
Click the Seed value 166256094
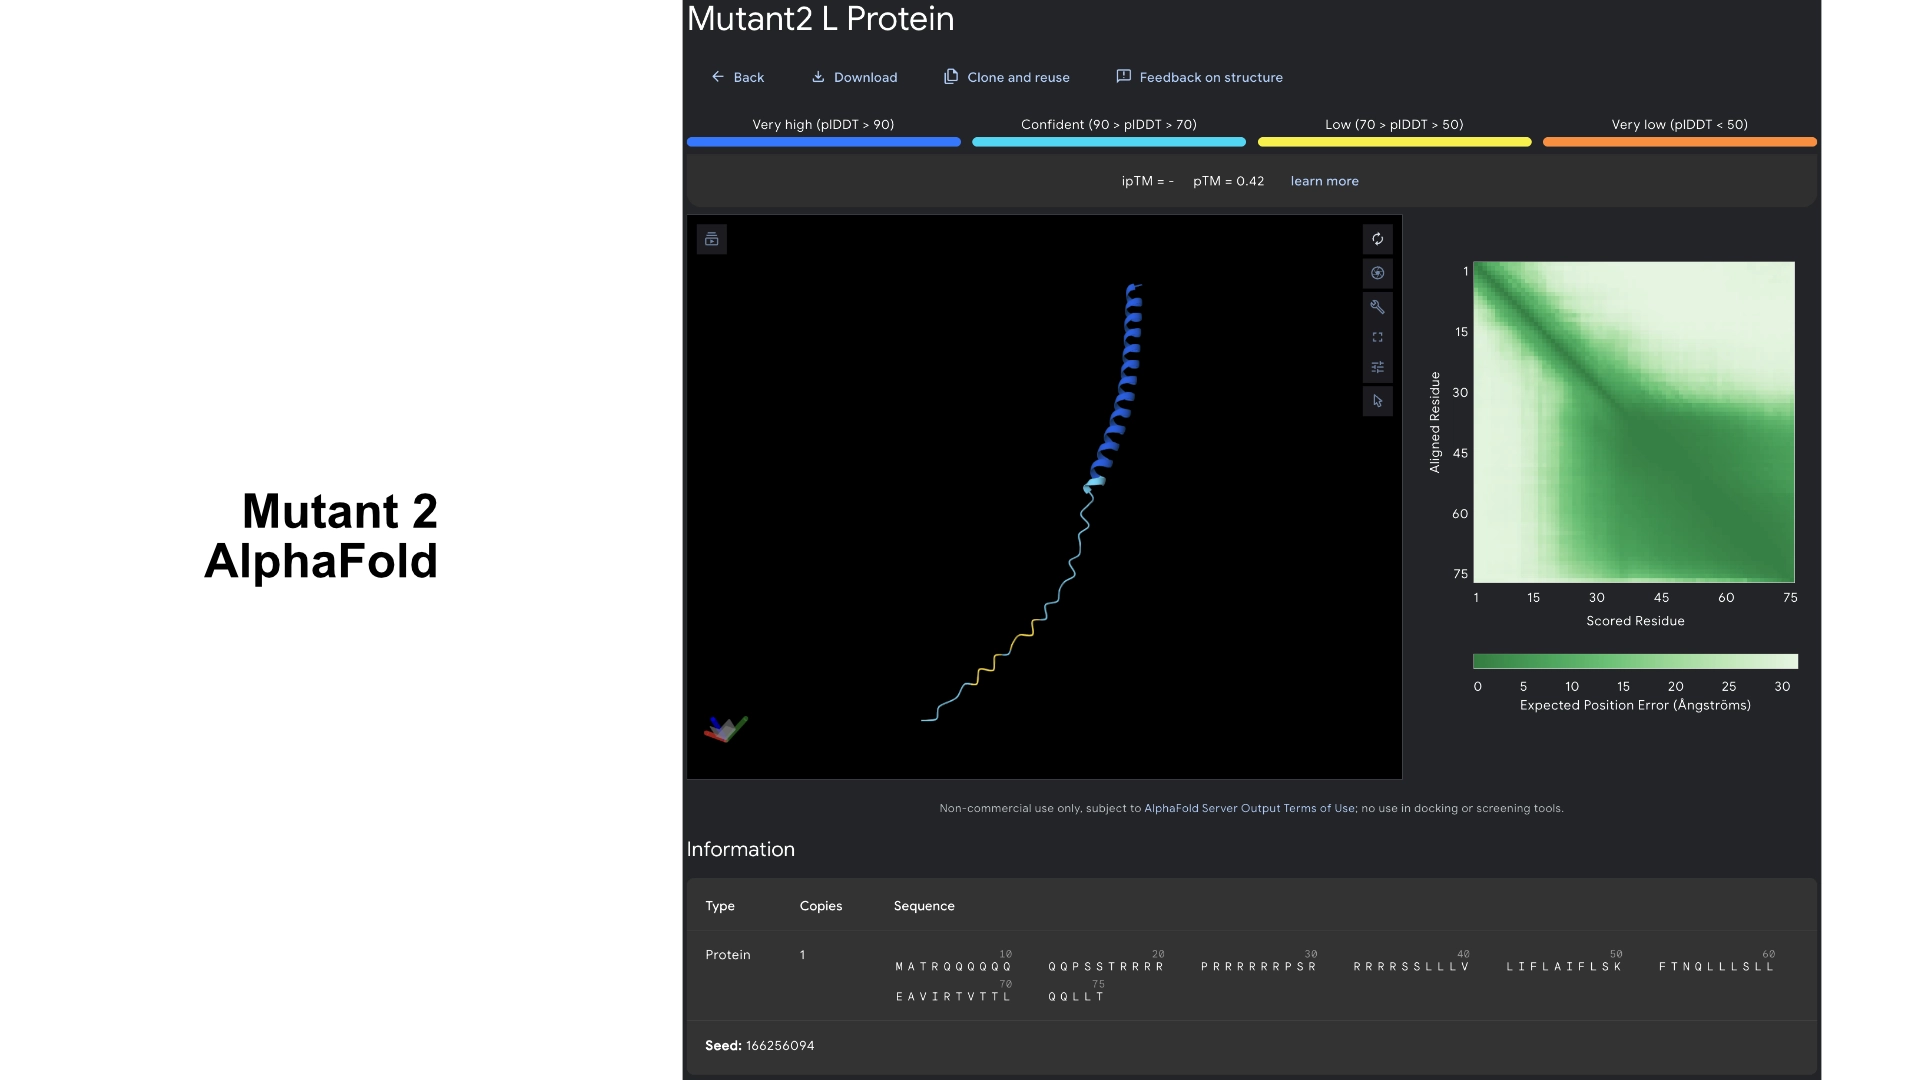[x=780, y=1046]
